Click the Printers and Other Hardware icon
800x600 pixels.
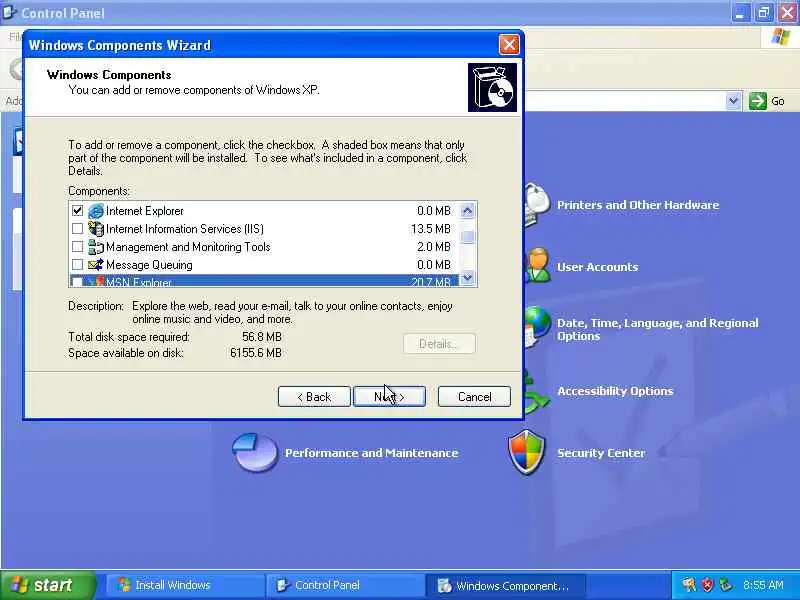click(x=537, y=204)
